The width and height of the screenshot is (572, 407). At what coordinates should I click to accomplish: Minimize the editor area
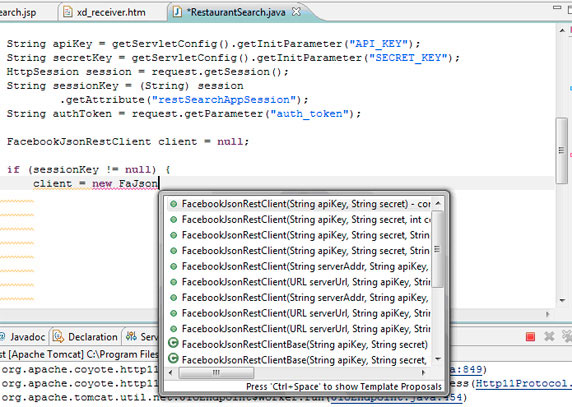(557, 8)
